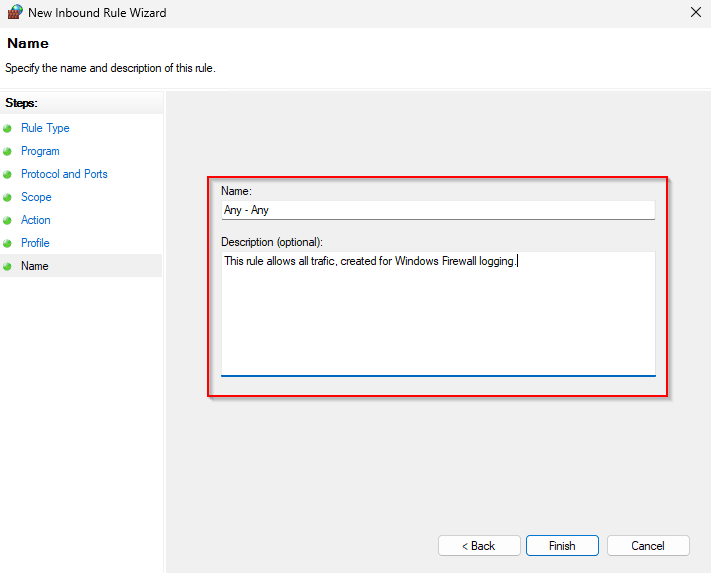Click the green bullet next to Program
The image size is (711, 573).
coord(8,152)
